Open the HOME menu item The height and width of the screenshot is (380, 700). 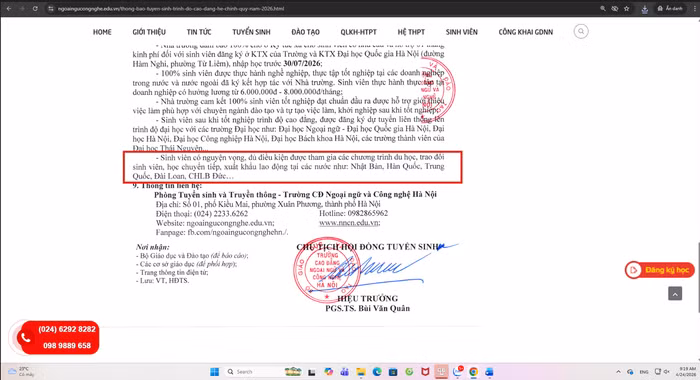click(102, 32)
